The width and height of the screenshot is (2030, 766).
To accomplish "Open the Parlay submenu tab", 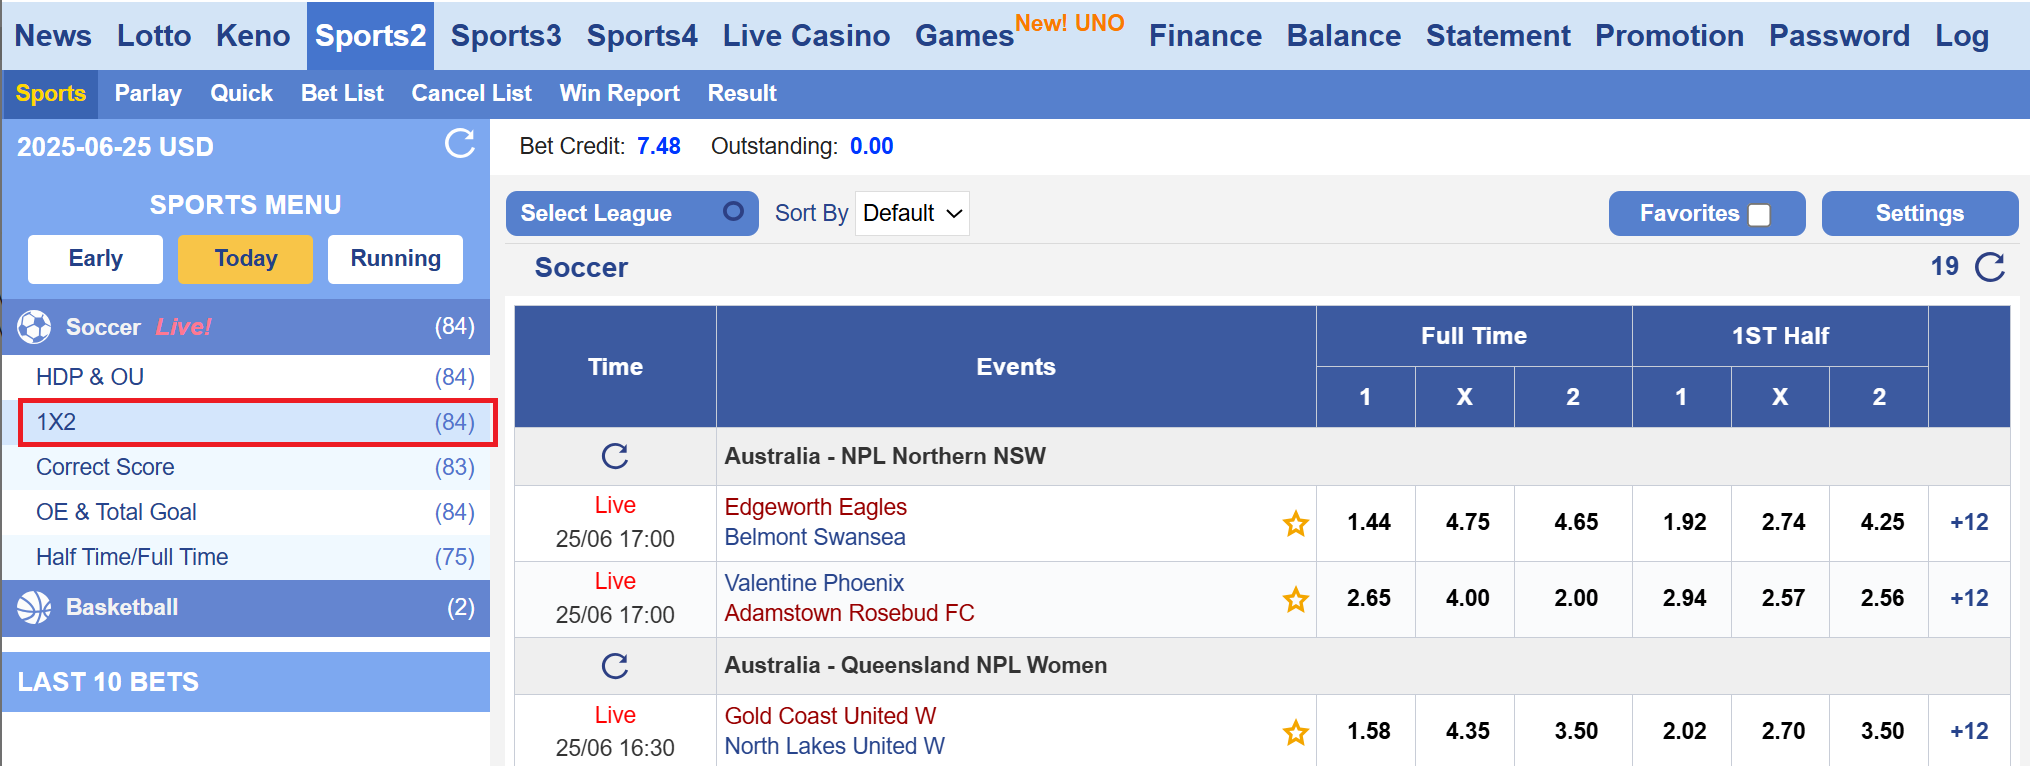I will pyautogui.click(x=148, y=94).
